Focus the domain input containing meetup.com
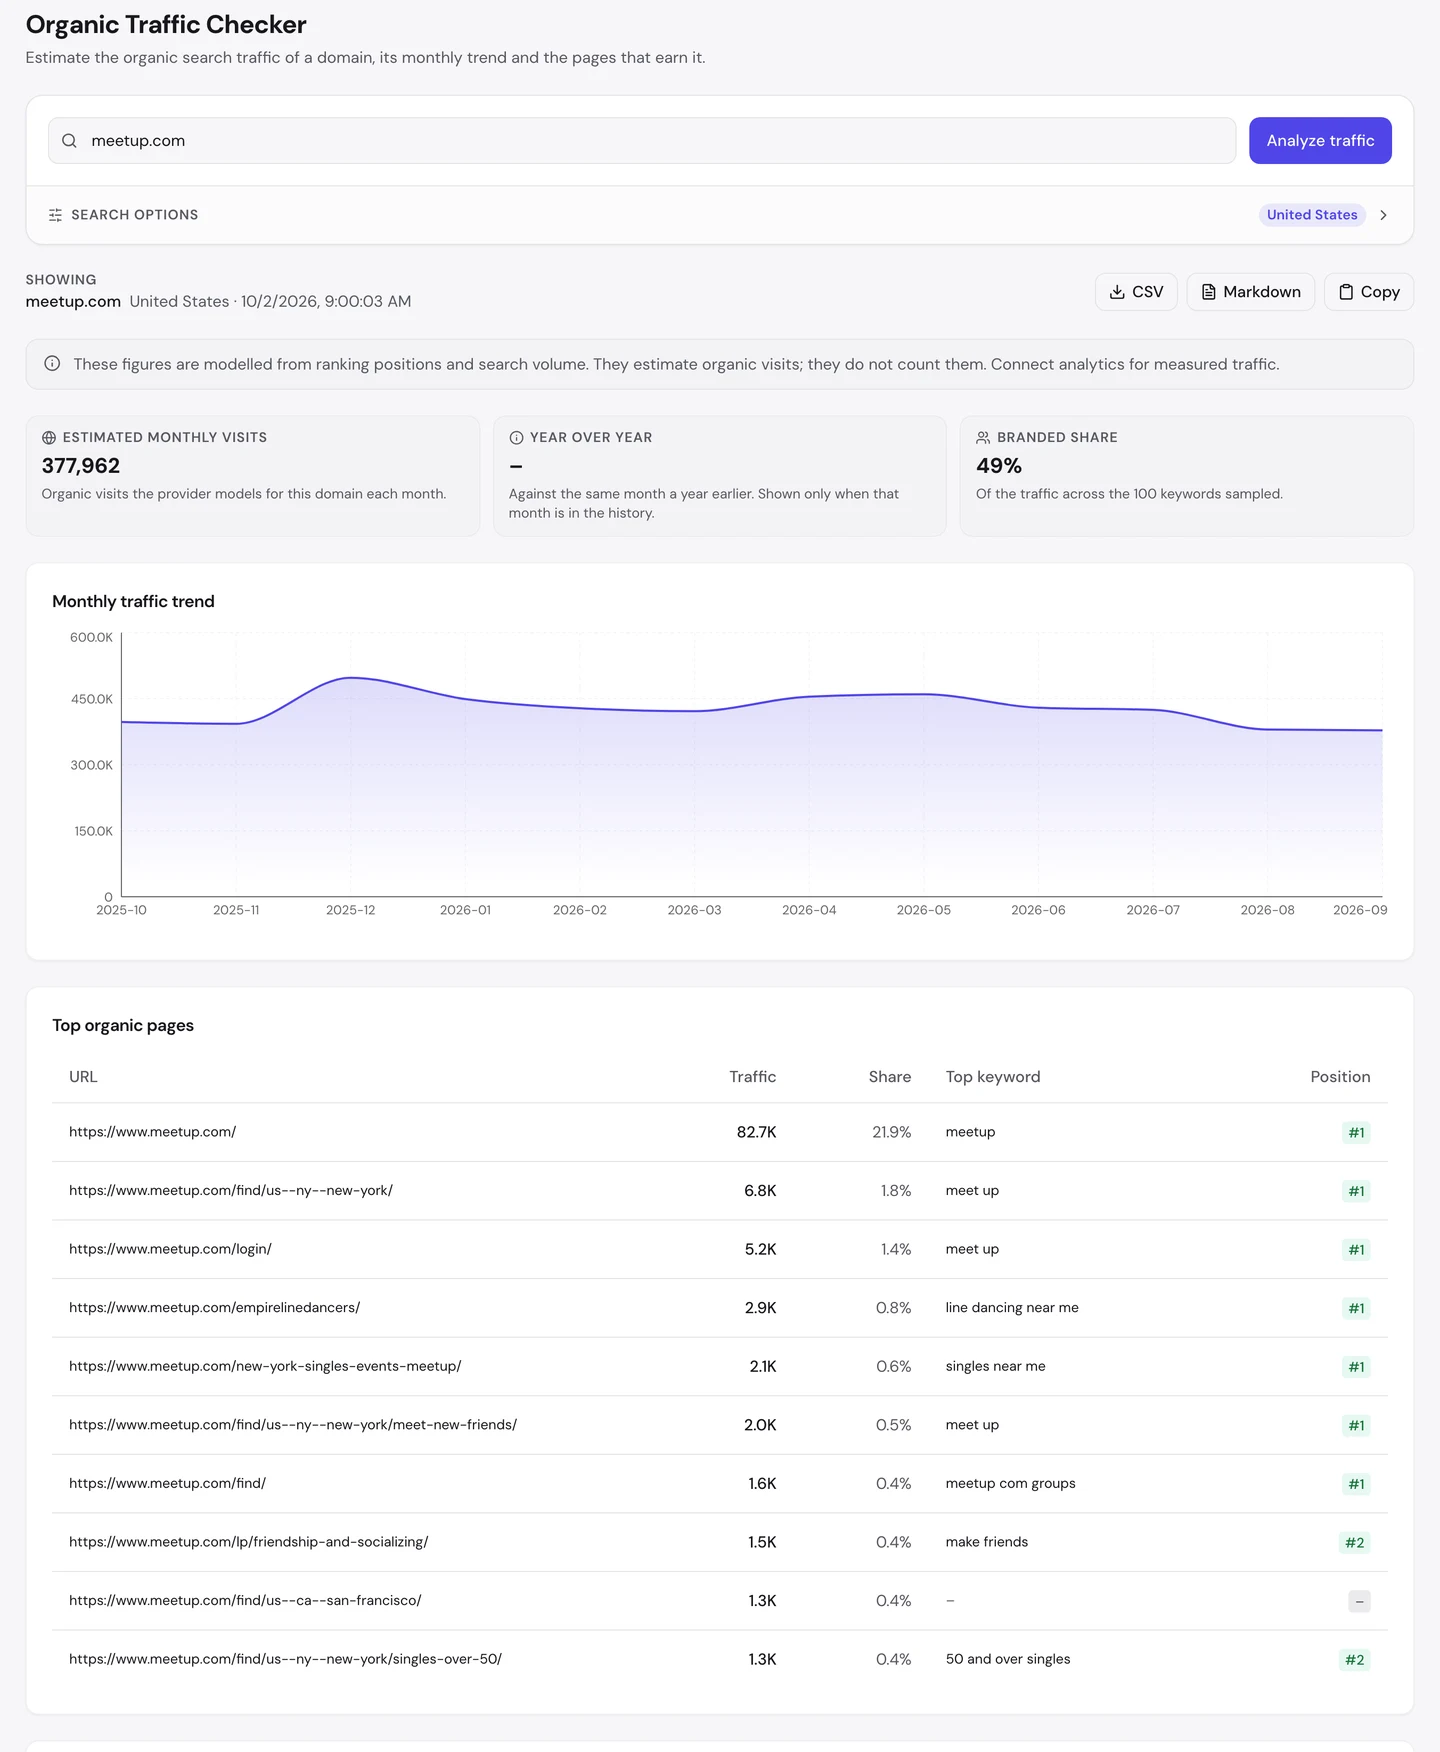Screen dimensions: 1440x1752 coord(642,141)
